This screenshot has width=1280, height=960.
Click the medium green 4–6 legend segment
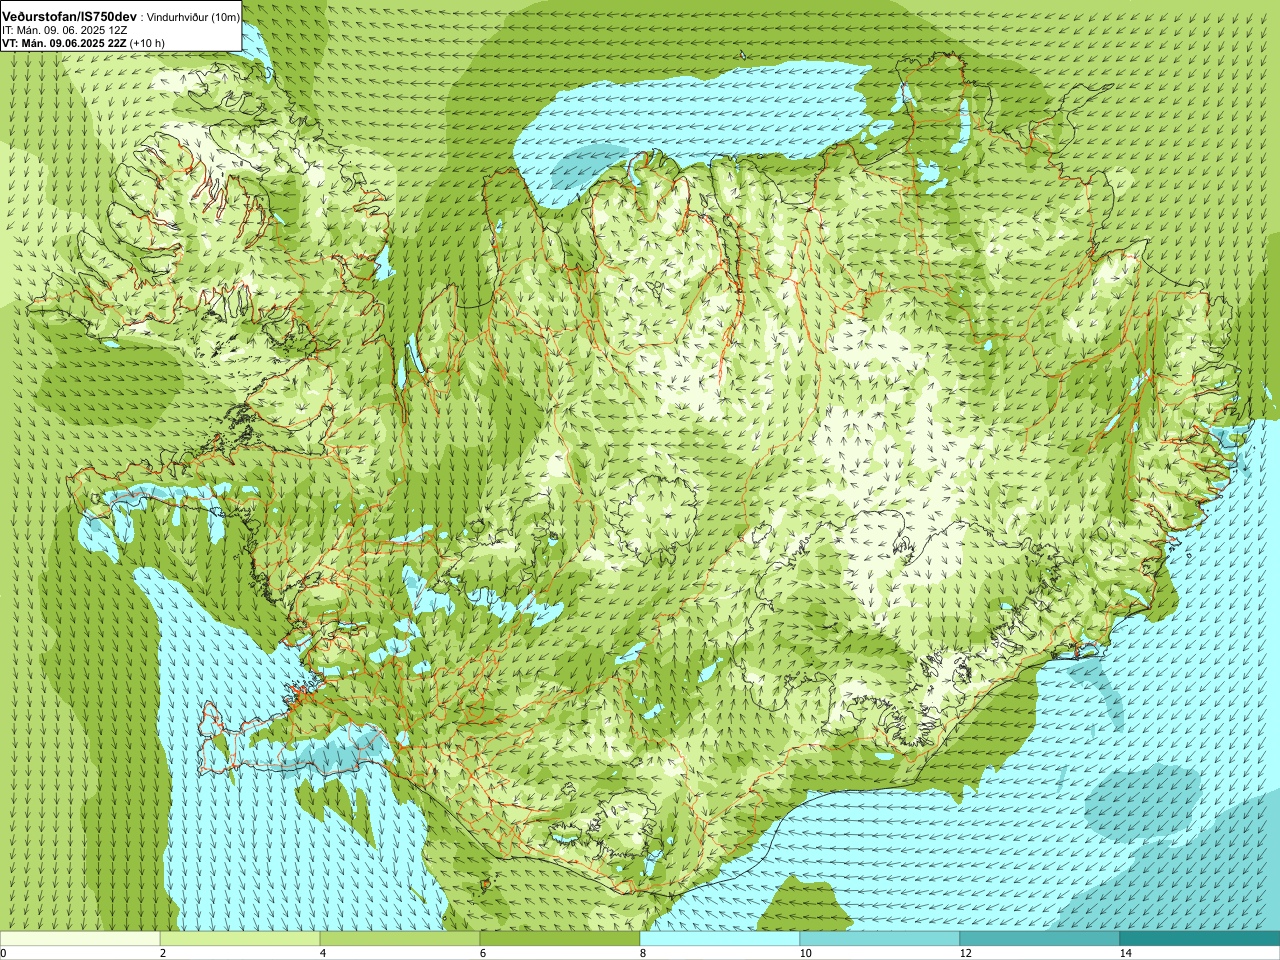point(400,939)
